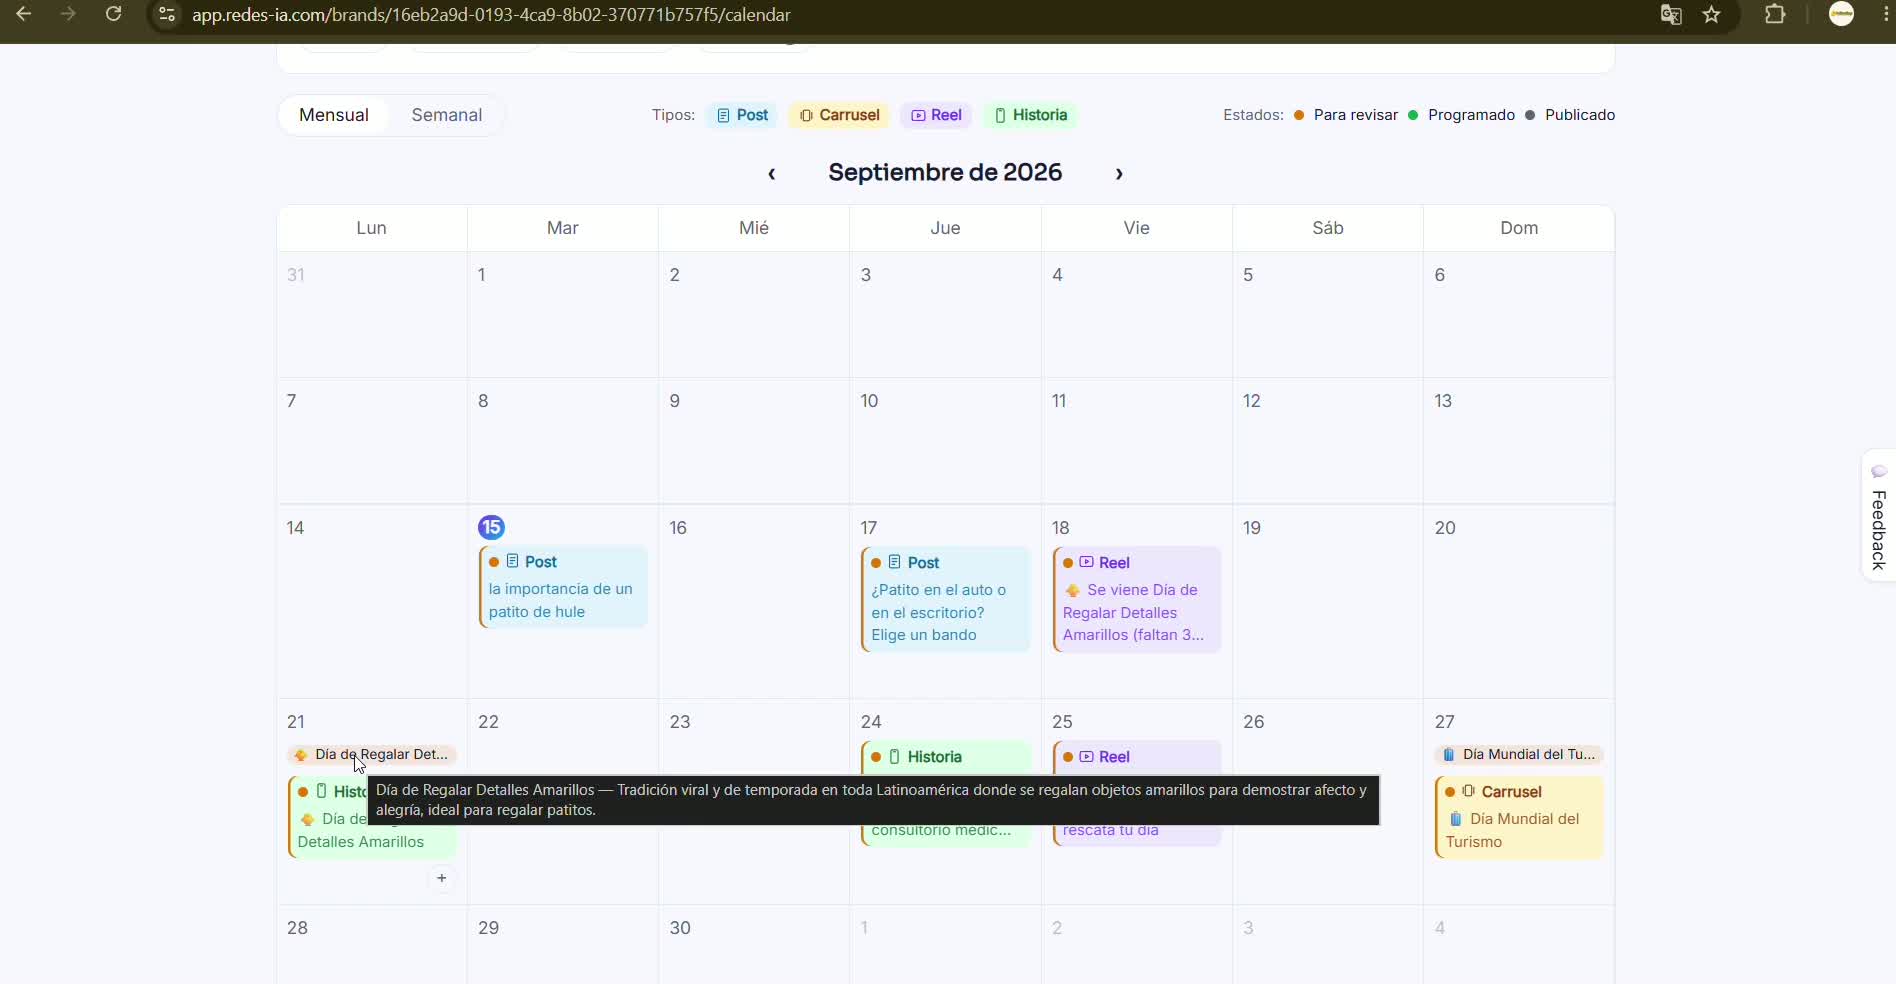Add content with plus button on day 21
Screen dimensions: 1896x984
[442, 878]
